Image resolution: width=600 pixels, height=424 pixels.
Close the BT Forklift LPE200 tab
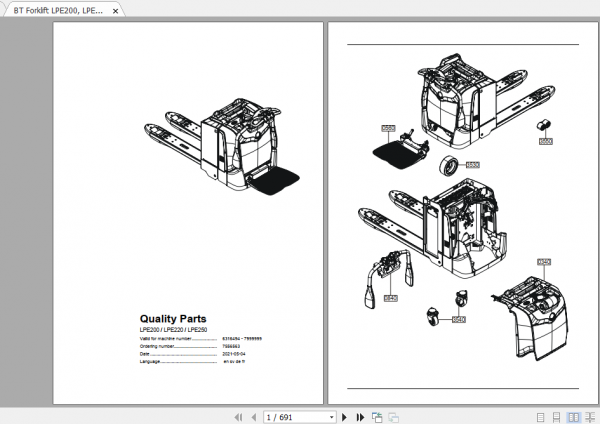click(x=115, y=11)
